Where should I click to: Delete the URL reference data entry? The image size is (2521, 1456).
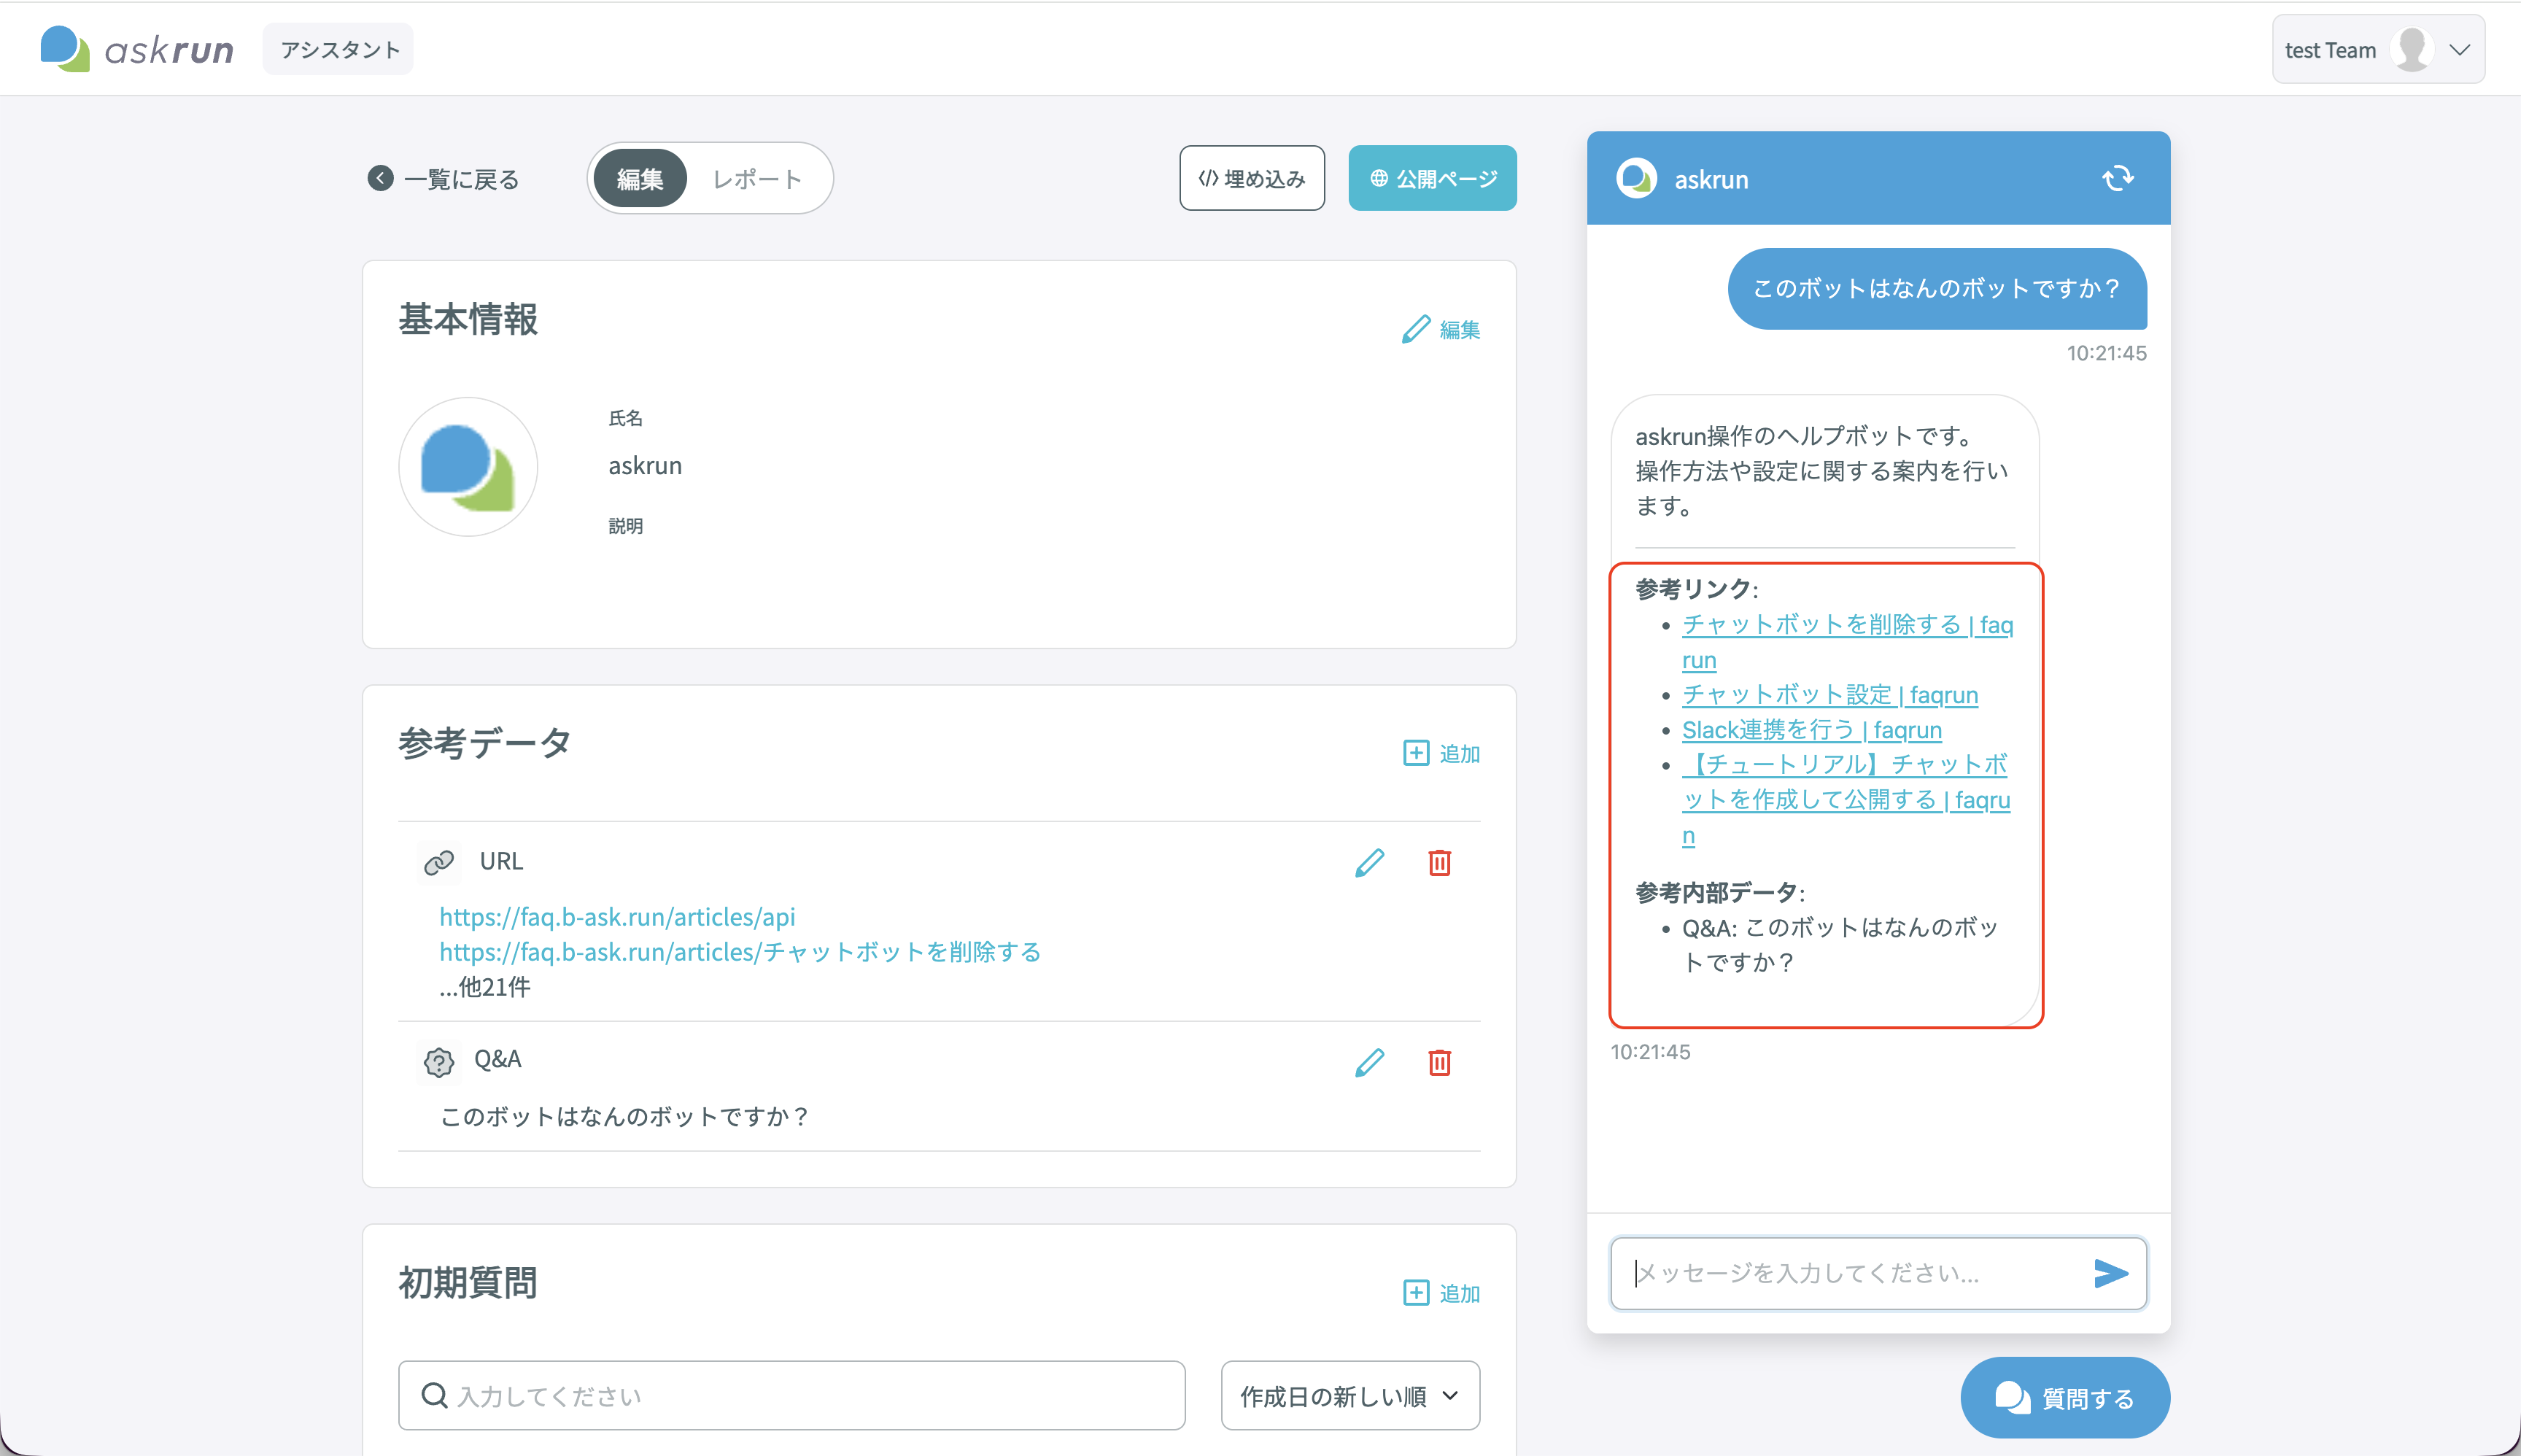[x=1439, y=862]
